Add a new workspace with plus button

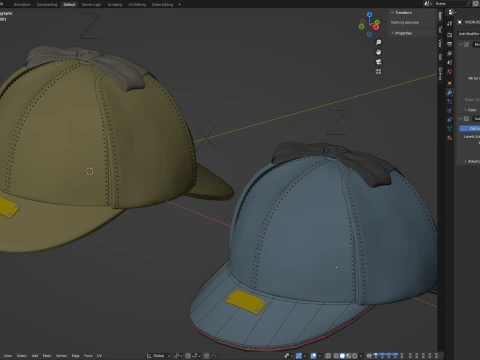[180, 4]
